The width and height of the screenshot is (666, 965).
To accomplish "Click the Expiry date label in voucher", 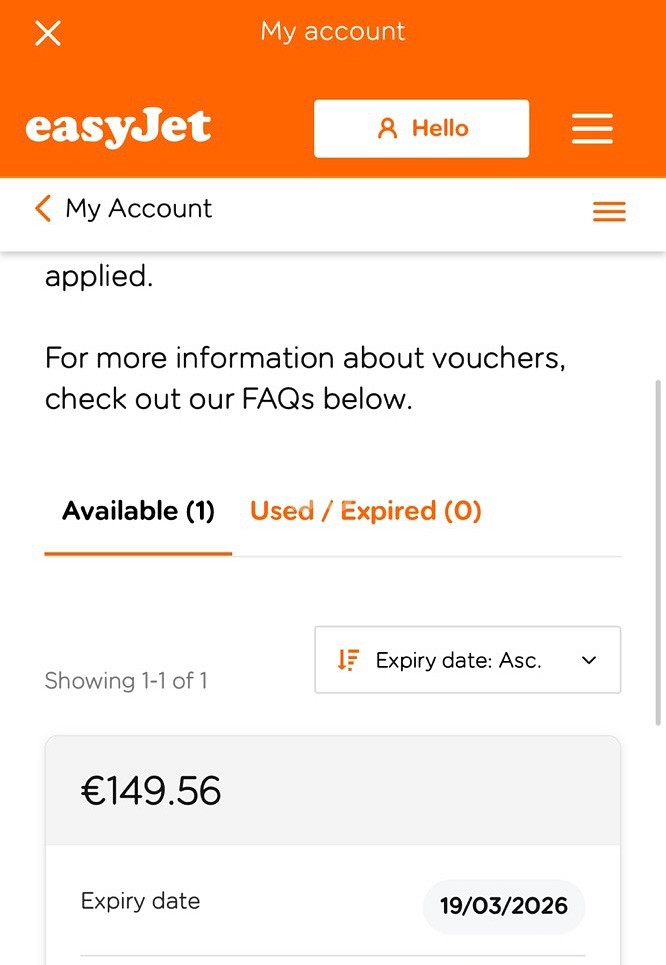I will 140,901.
